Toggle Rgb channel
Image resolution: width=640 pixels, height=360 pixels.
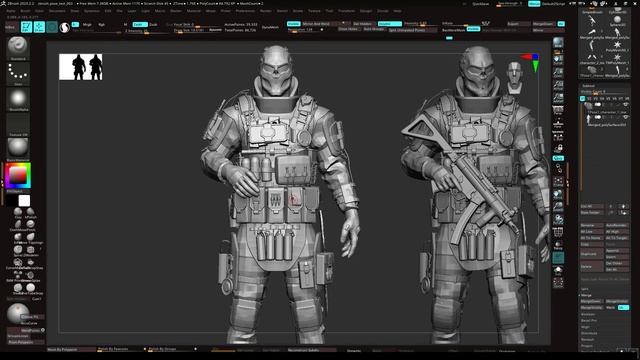click(102, 24)
